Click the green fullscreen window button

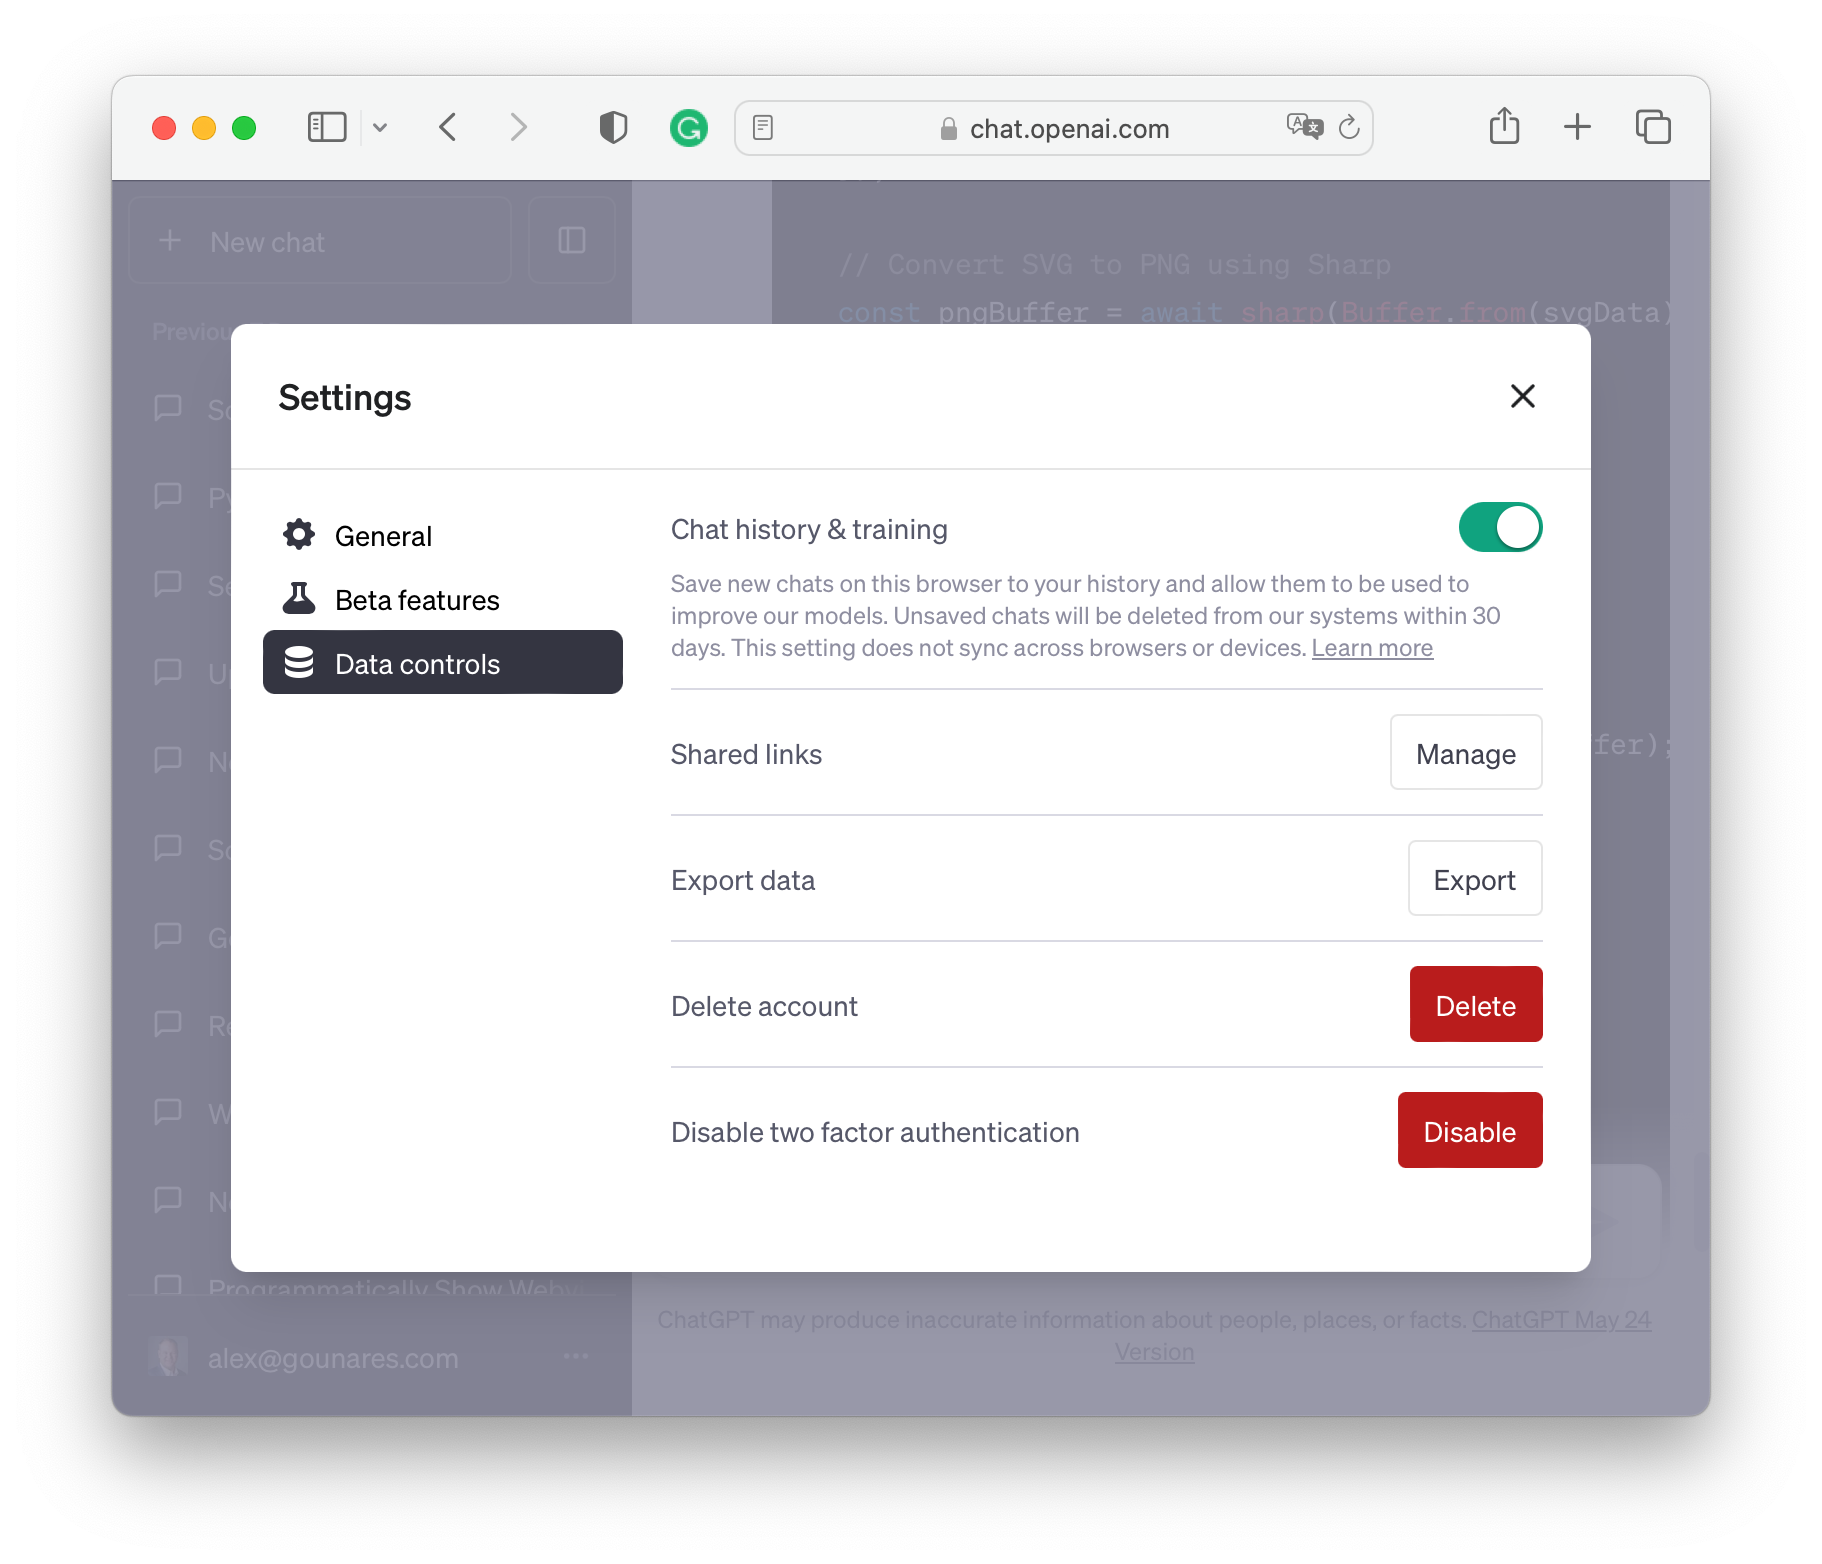click(244, 128)
